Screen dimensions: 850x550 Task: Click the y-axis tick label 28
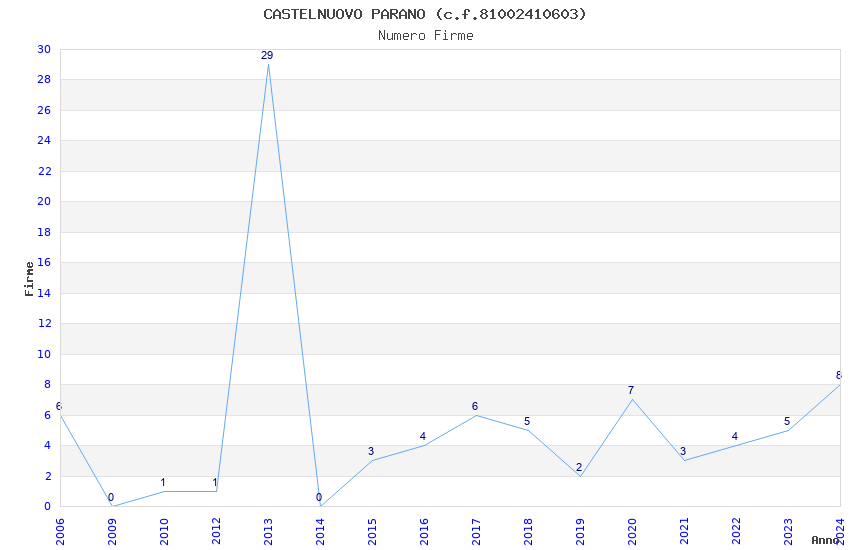coord(44,80)
